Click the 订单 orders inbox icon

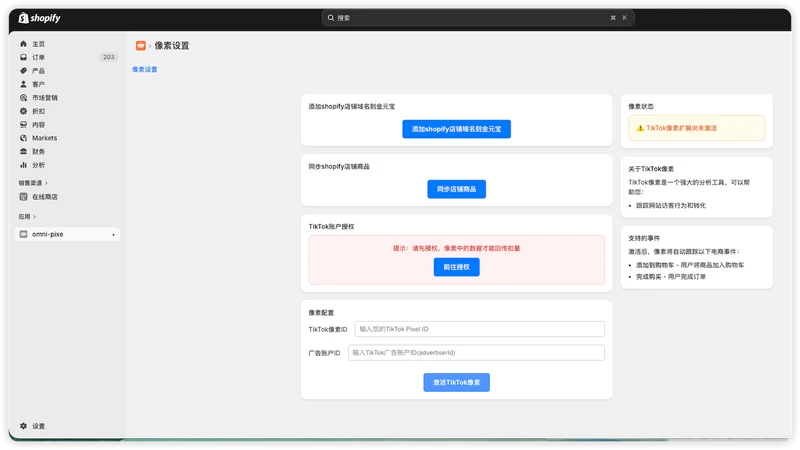pyautogui.click(x=23, y=57)
